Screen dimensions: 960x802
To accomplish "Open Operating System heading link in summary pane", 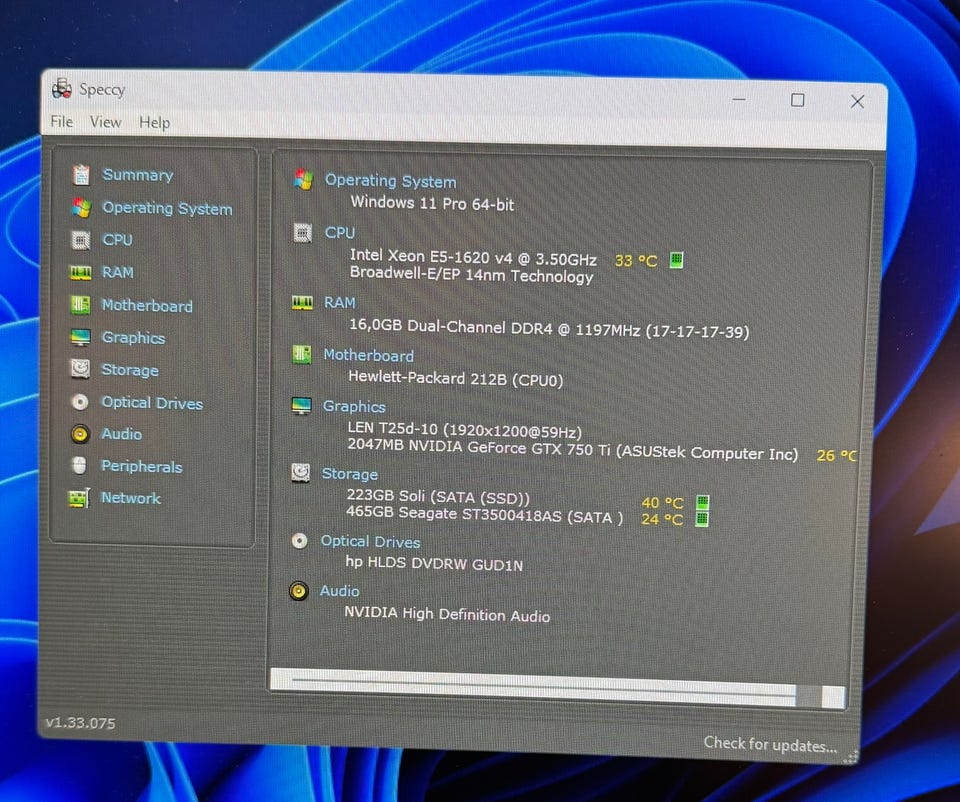I will (390, 181).
